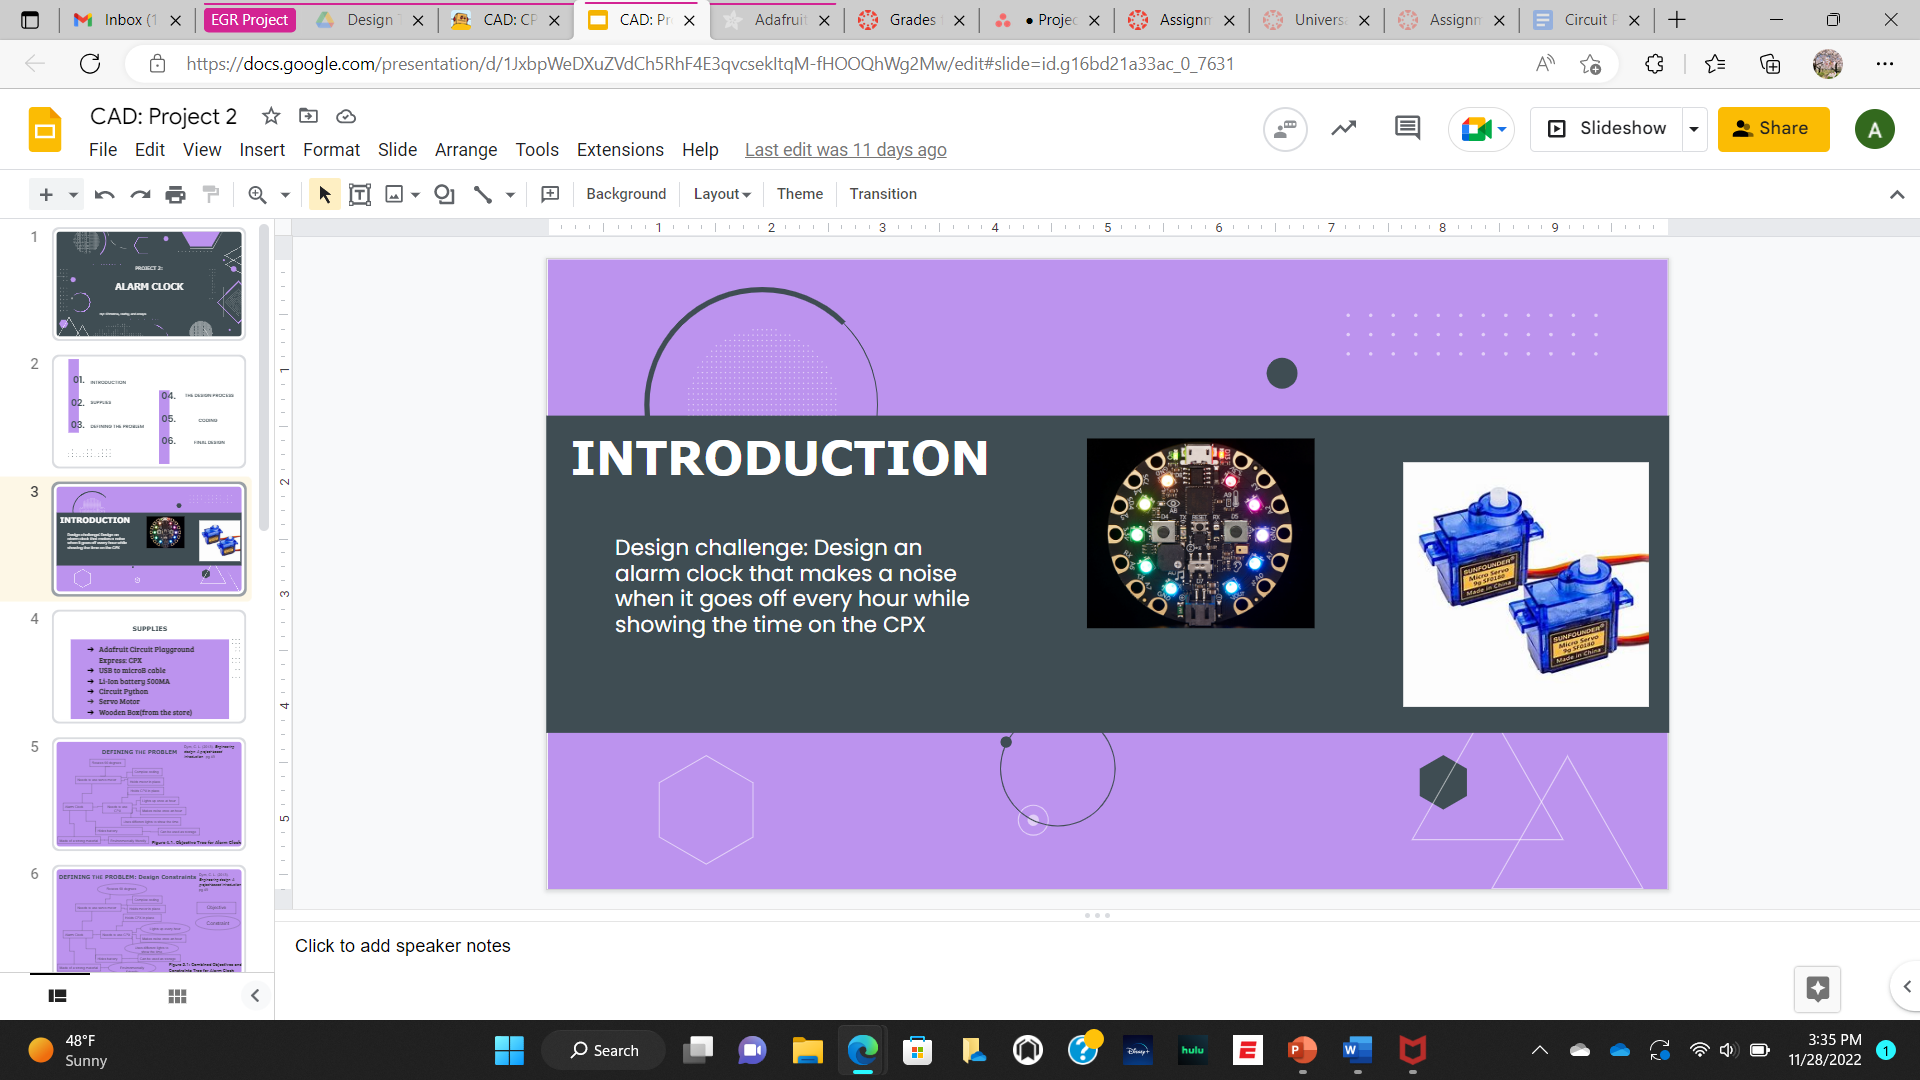The height and width of the screenshot is (1080, 1920).
Task: Switch to filmstrip view of slides
Action: (x=57, y=996)
